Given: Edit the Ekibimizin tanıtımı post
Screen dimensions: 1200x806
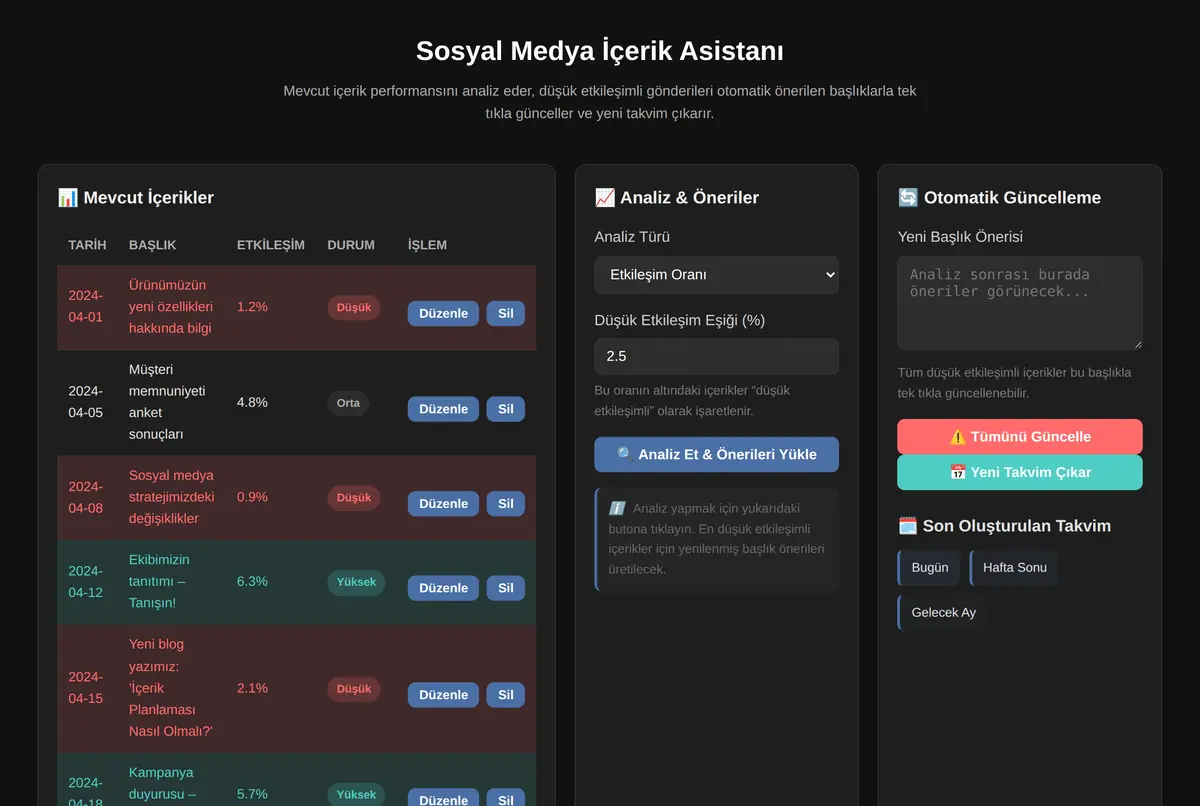Looking at the screenshot, I should pyautogui.click(x=443, y=588).
